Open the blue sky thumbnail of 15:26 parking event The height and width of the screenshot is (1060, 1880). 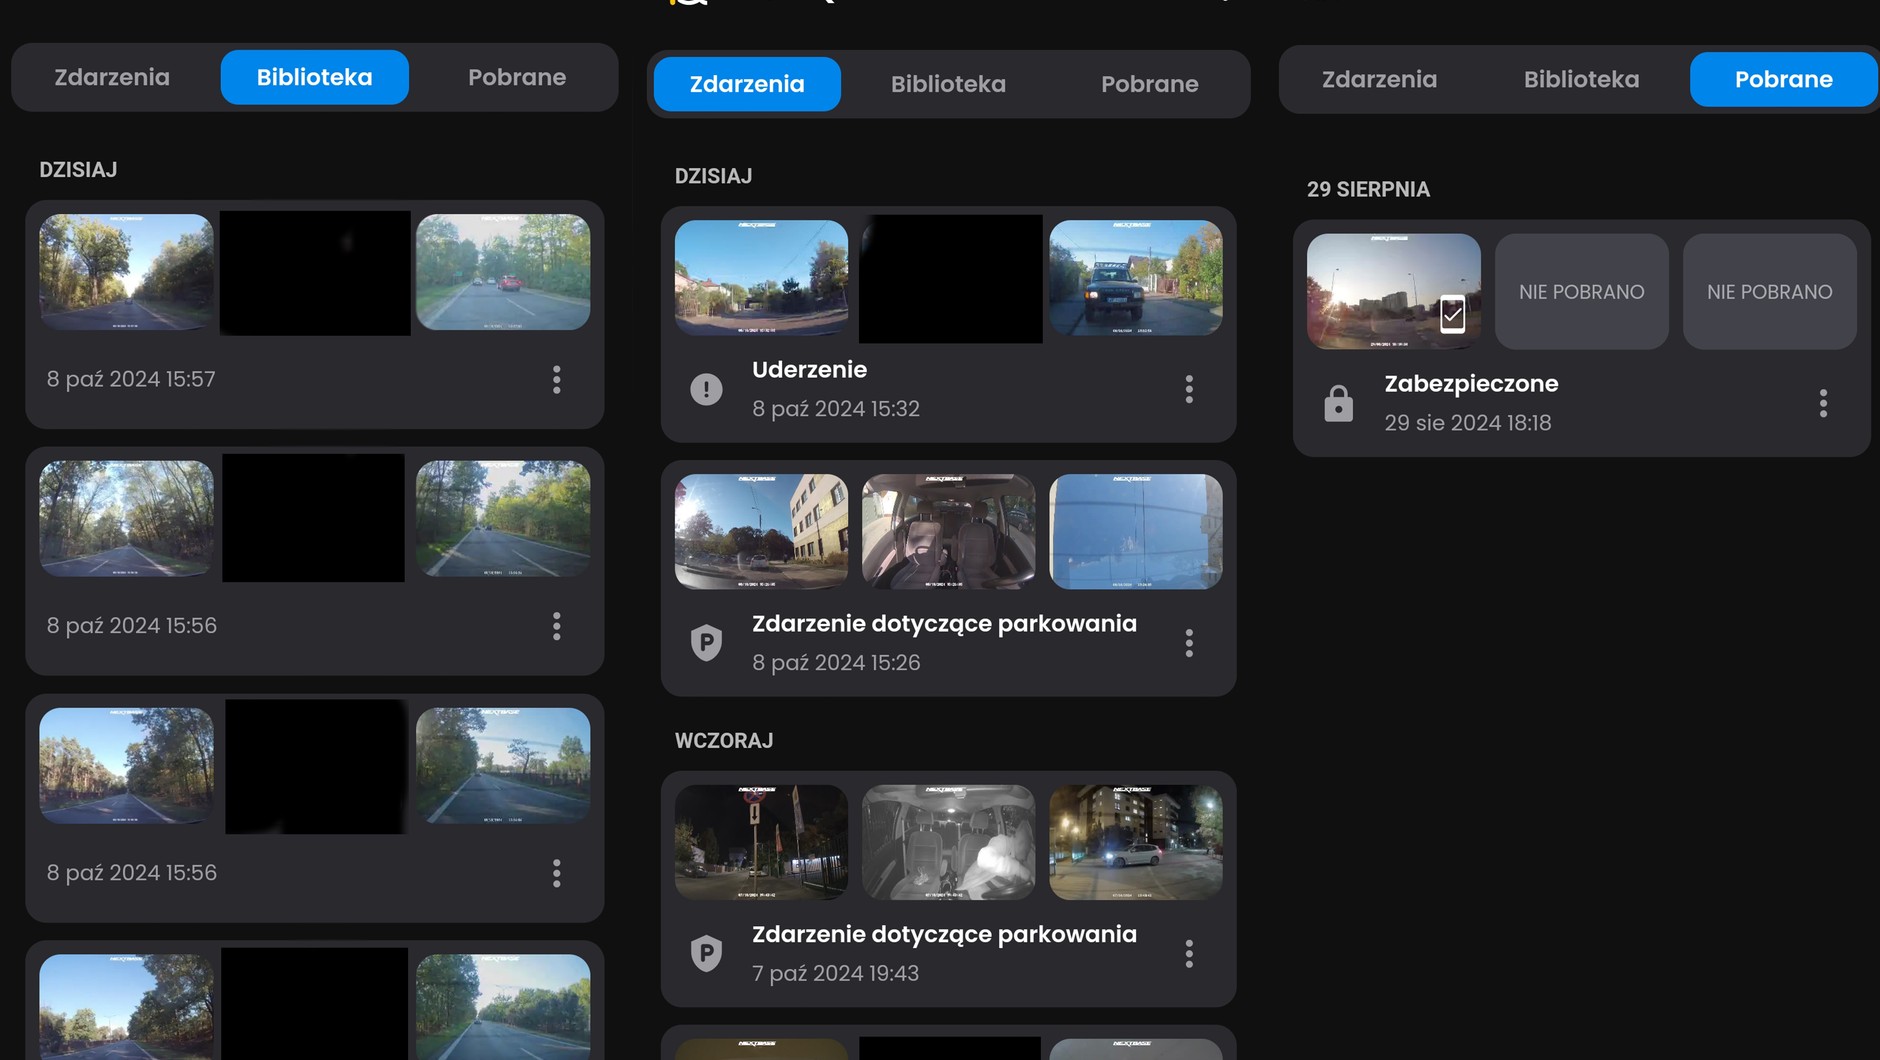point(1136,532)
